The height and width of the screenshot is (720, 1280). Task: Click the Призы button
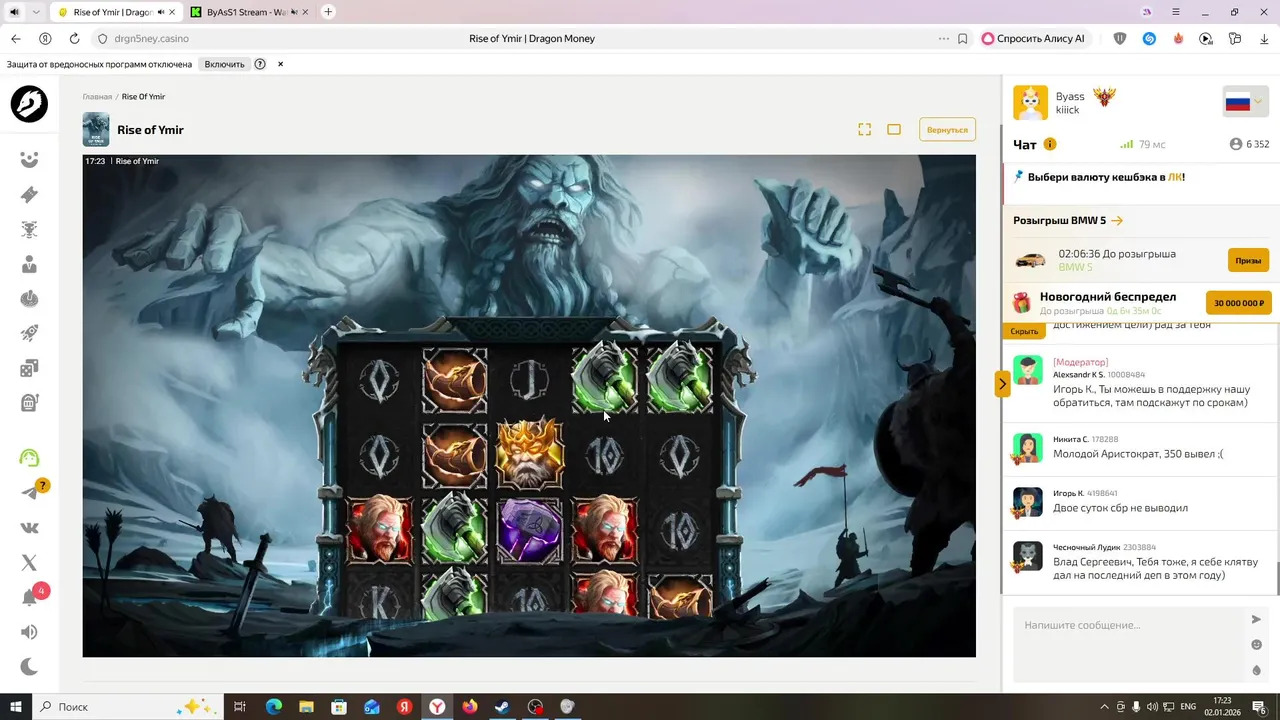tap(1248, 260)
